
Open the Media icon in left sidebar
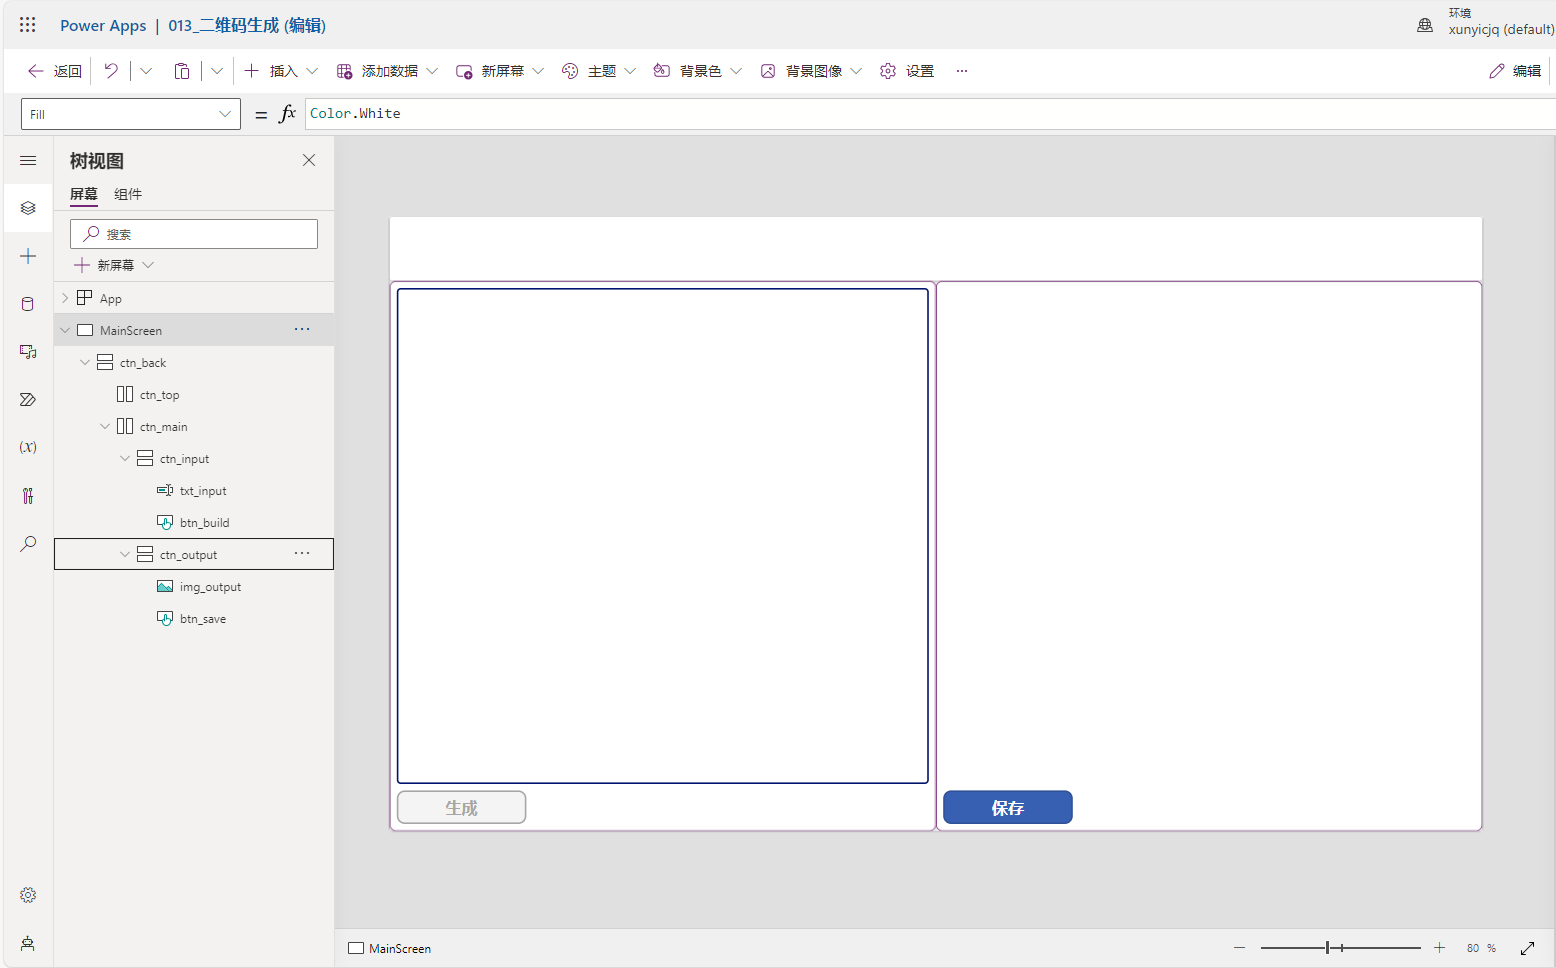tap(28, 352)
